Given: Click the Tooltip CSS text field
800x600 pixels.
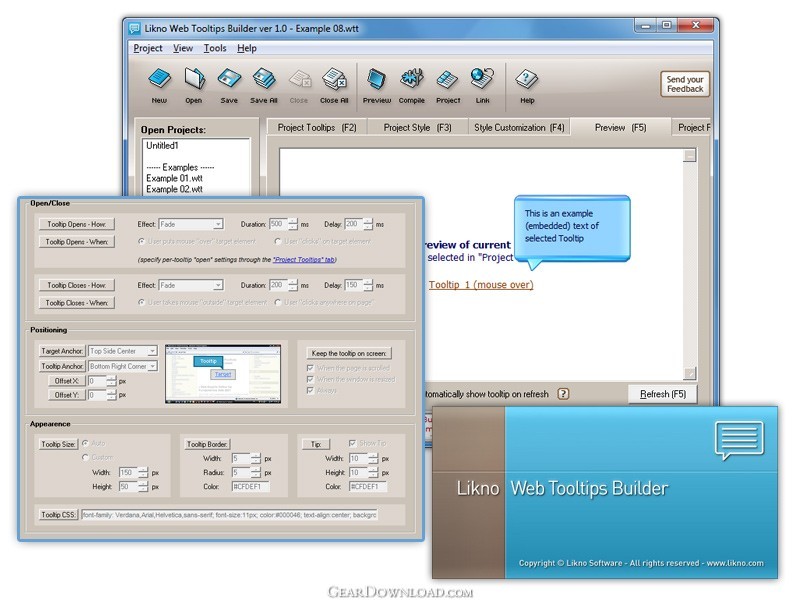Looking at the screenshot, I should (229, 515).
